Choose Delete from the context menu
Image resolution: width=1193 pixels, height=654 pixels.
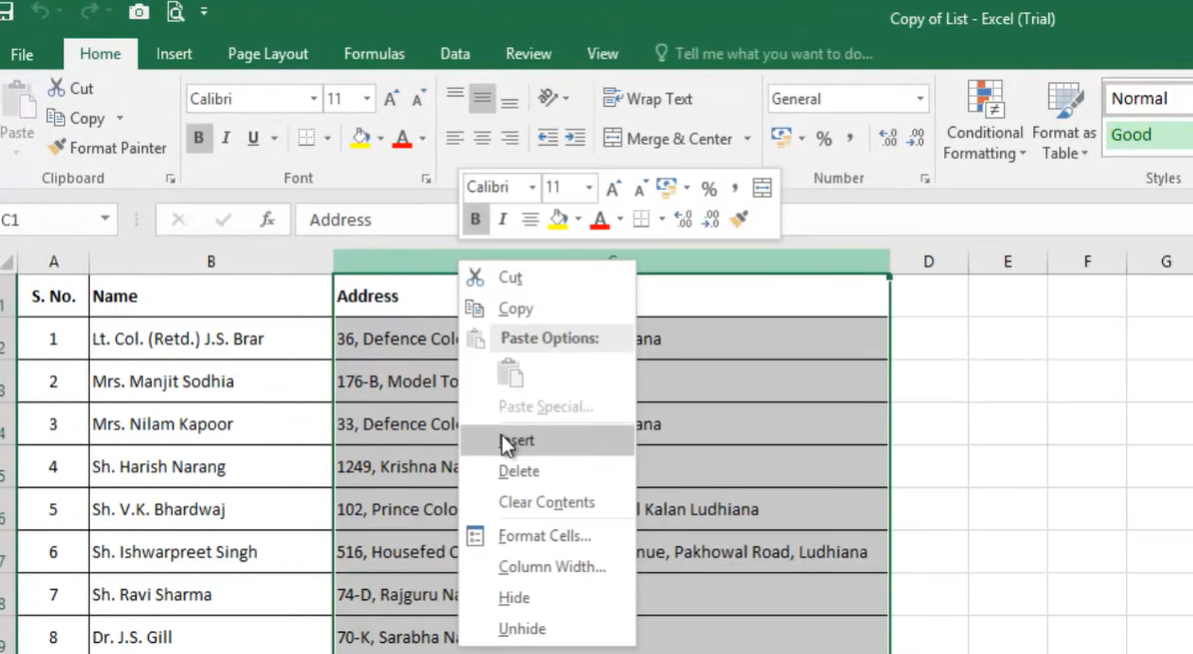click(x=547, y=471)
